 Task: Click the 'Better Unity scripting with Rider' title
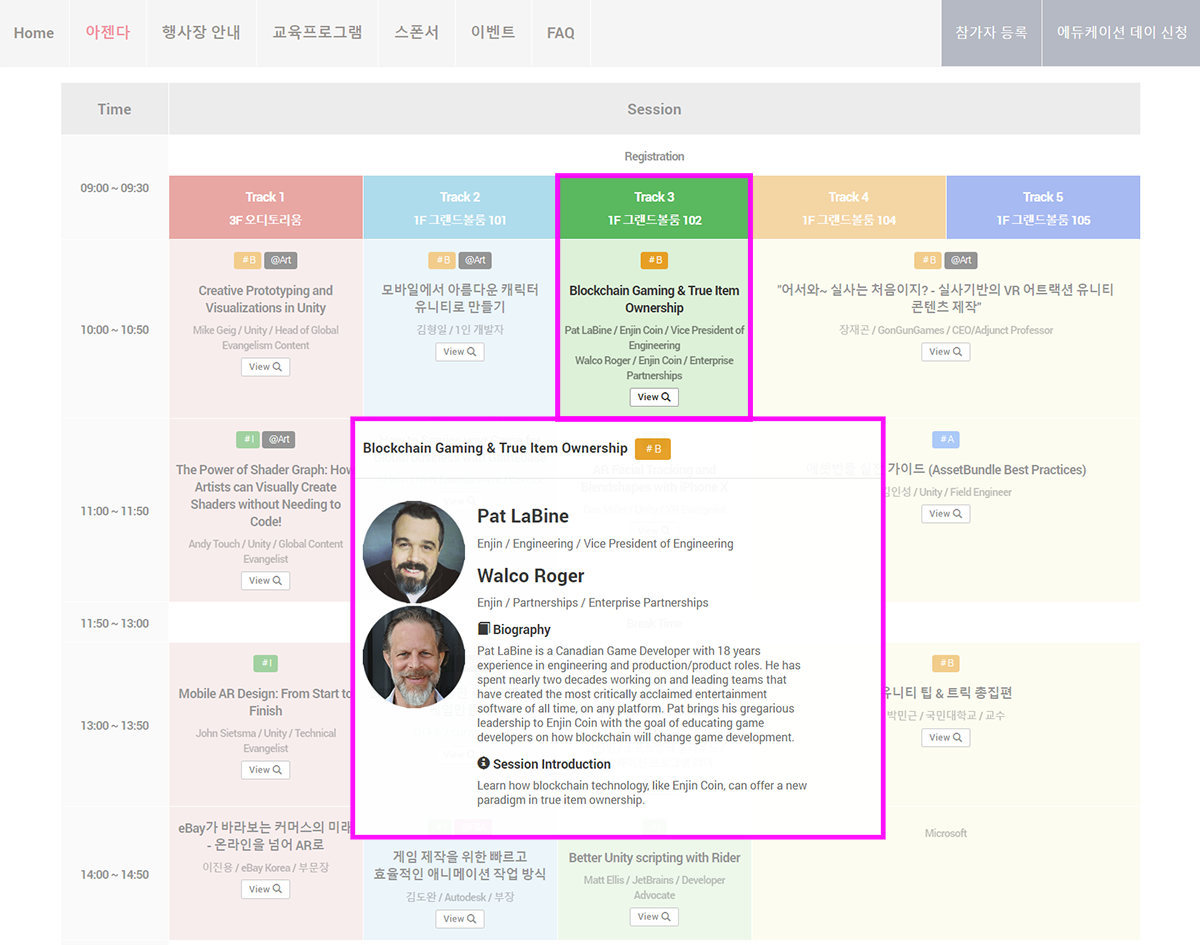tap(654, 858)
